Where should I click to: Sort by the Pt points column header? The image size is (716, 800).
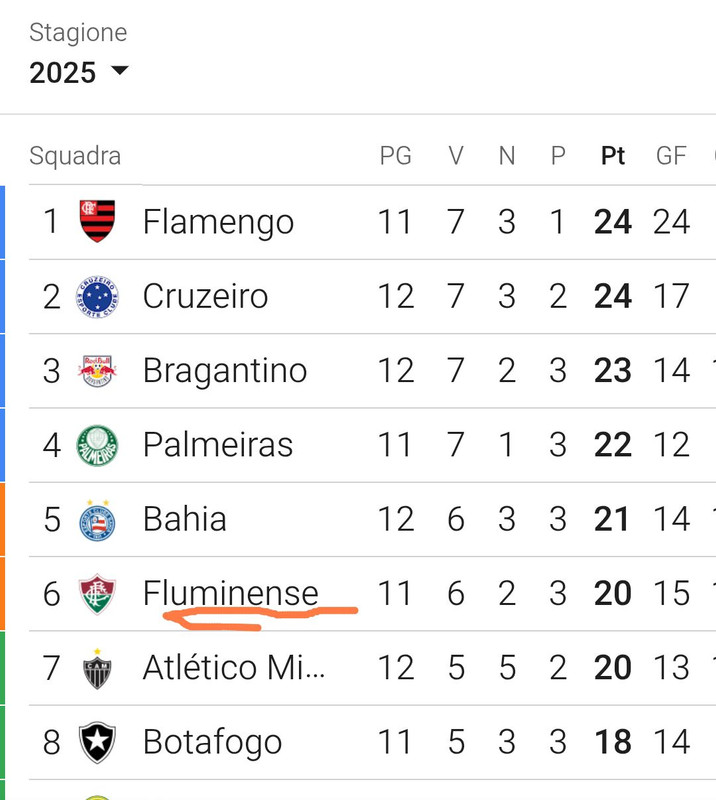click(613, 156)
